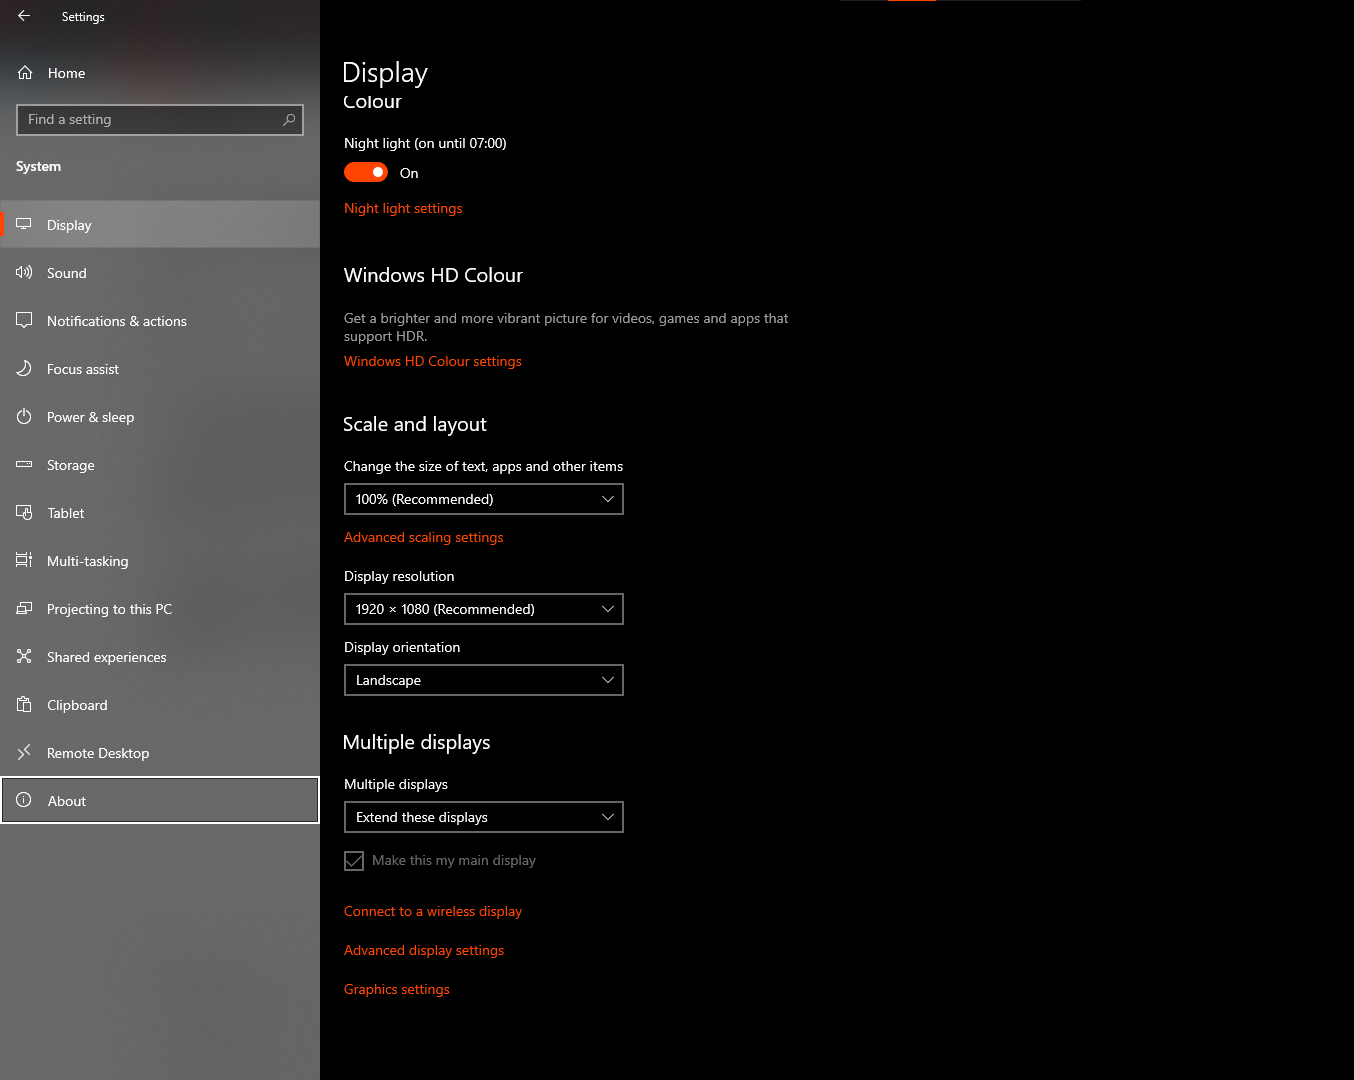The width and height of the screenshot is (1354, 1080).
Task: Click the search magnifier icon
Action: [x=289, y=119]
